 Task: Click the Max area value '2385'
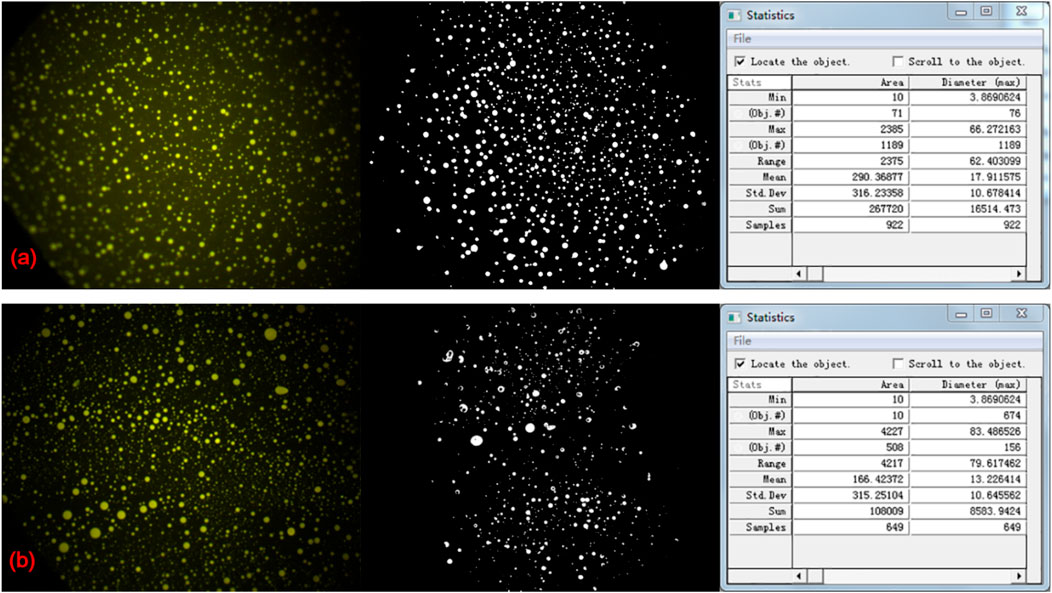[892, 129]
